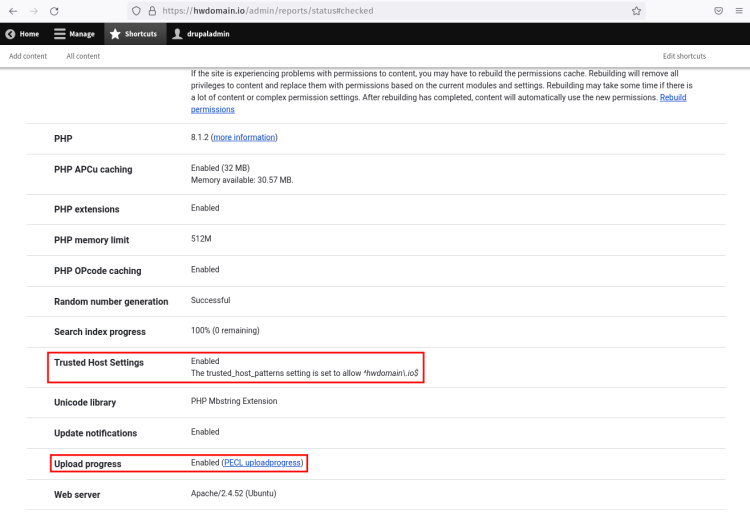
Task: Select the Add content shortcut
Action: coord(28,56)
